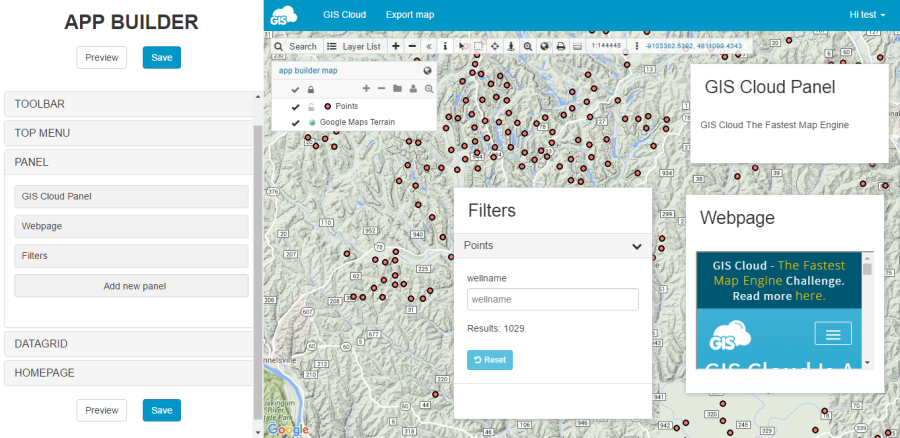Screen dimensions: 900x438
Task: Toggle the Layer List panel
Action: (354, 46)
